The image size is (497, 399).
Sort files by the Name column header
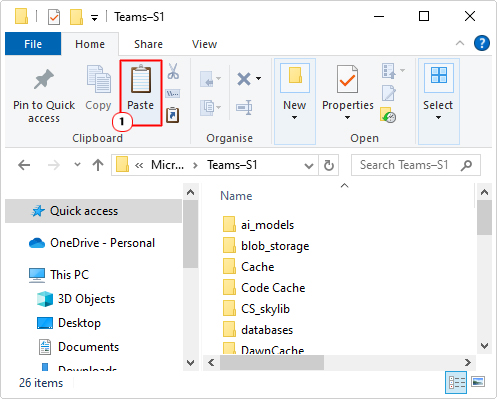point(236,196)
